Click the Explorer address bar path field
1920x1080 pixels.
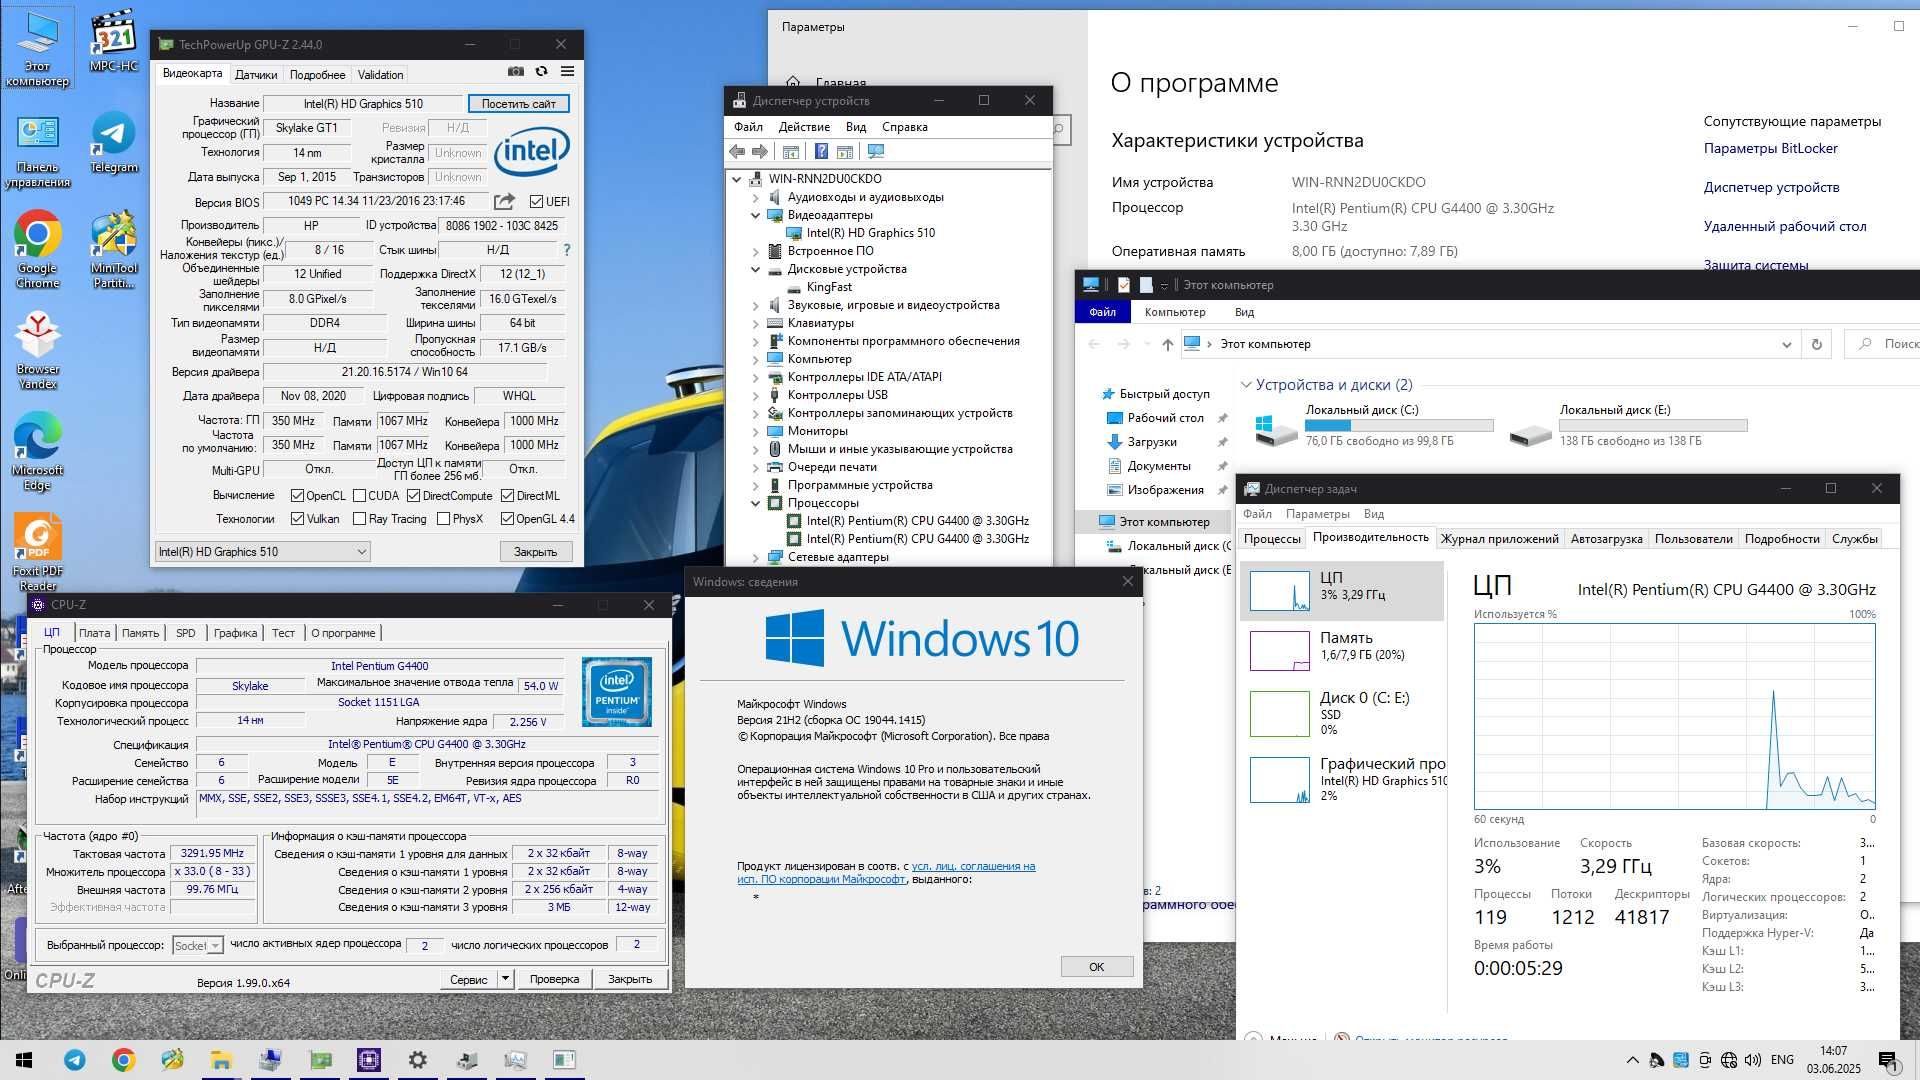(1490, 344)
